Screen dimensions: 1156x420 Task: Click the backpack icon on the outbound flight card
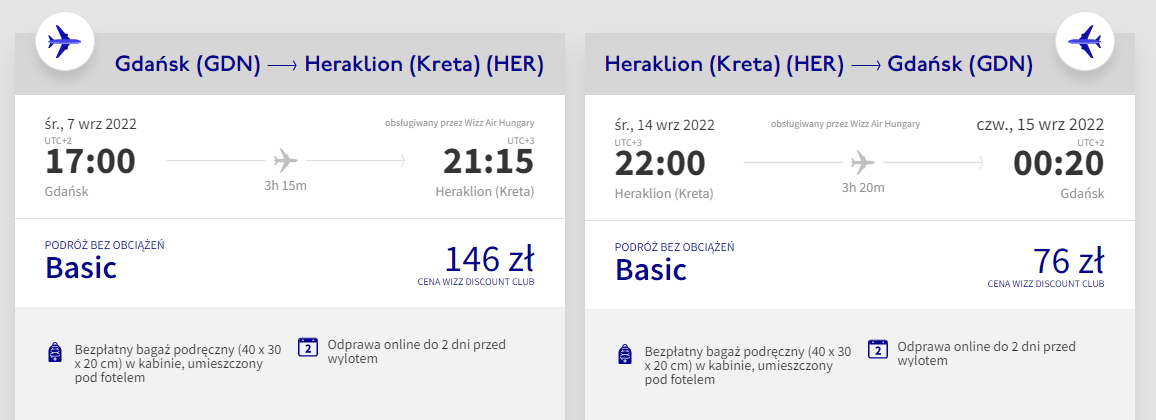click(55, 353)
